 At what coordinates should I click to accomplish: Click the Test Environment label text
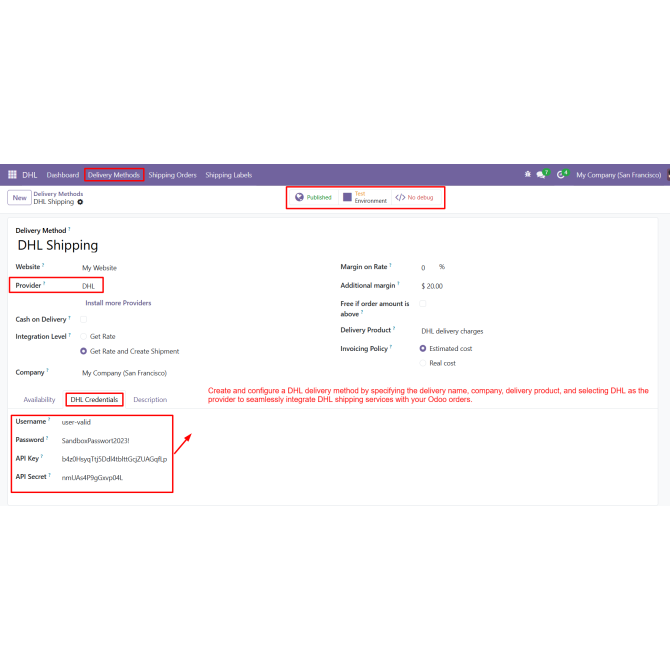[370, 197]
